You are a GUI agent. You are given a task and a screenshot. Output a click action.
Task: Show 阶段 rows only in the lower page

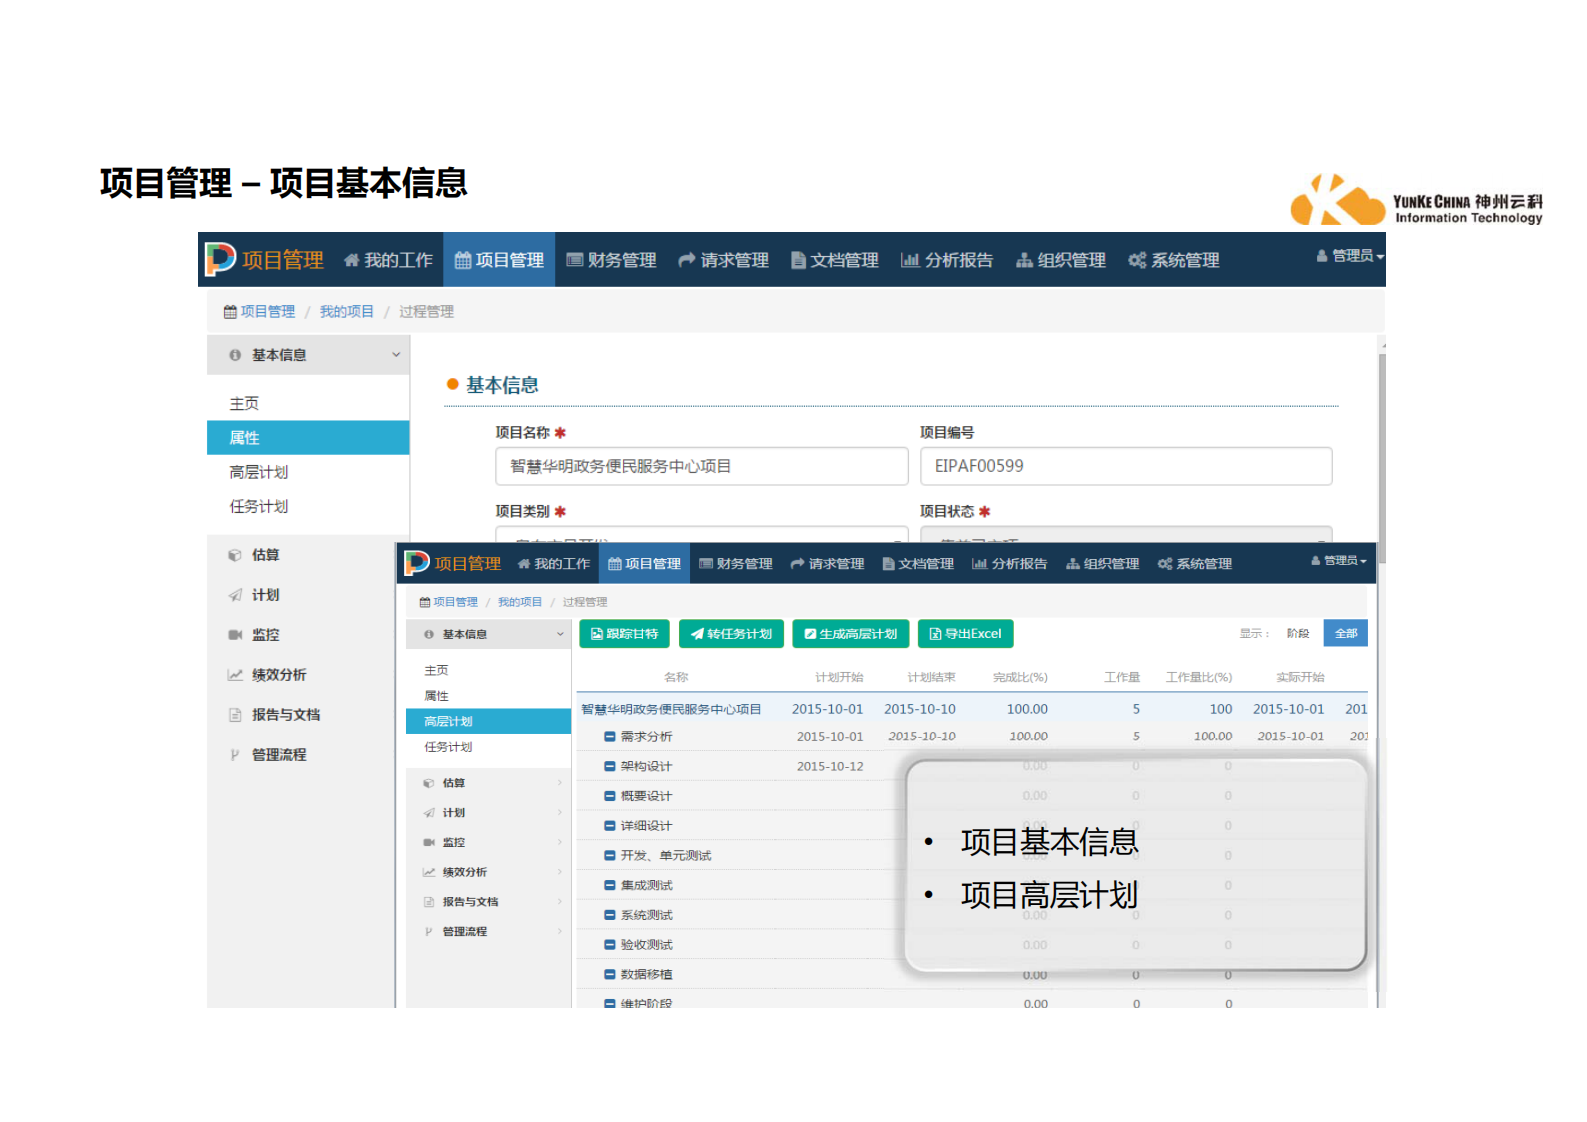1298,634
